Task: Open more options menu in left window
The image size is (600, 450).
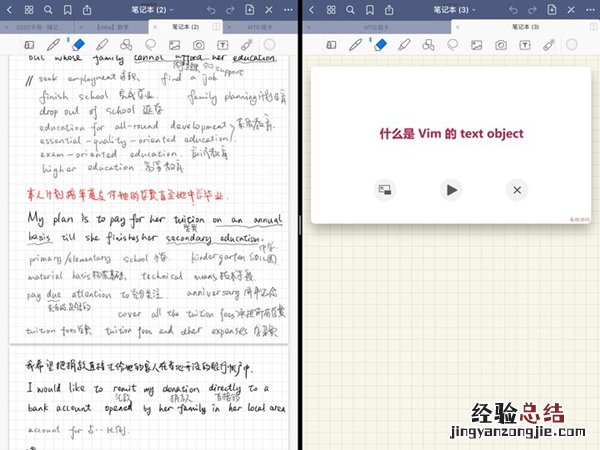Action: click(288, 10)
